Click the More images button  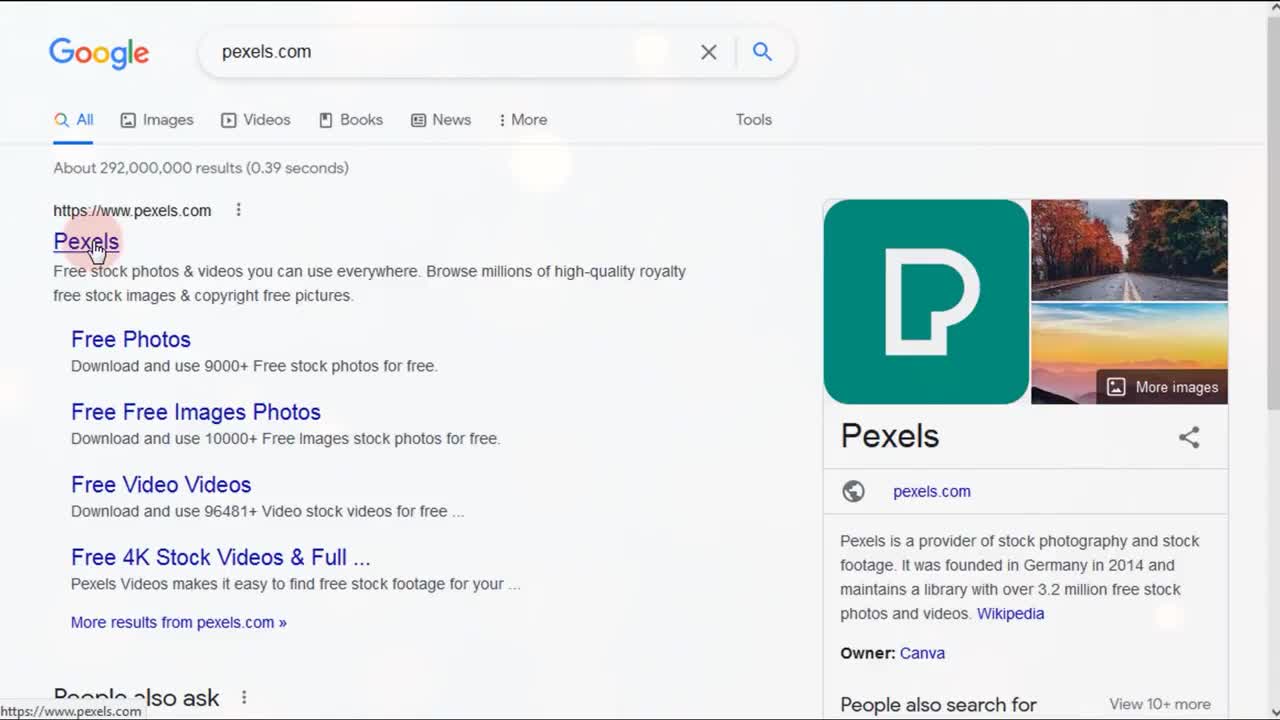(x=1162, y=387)
